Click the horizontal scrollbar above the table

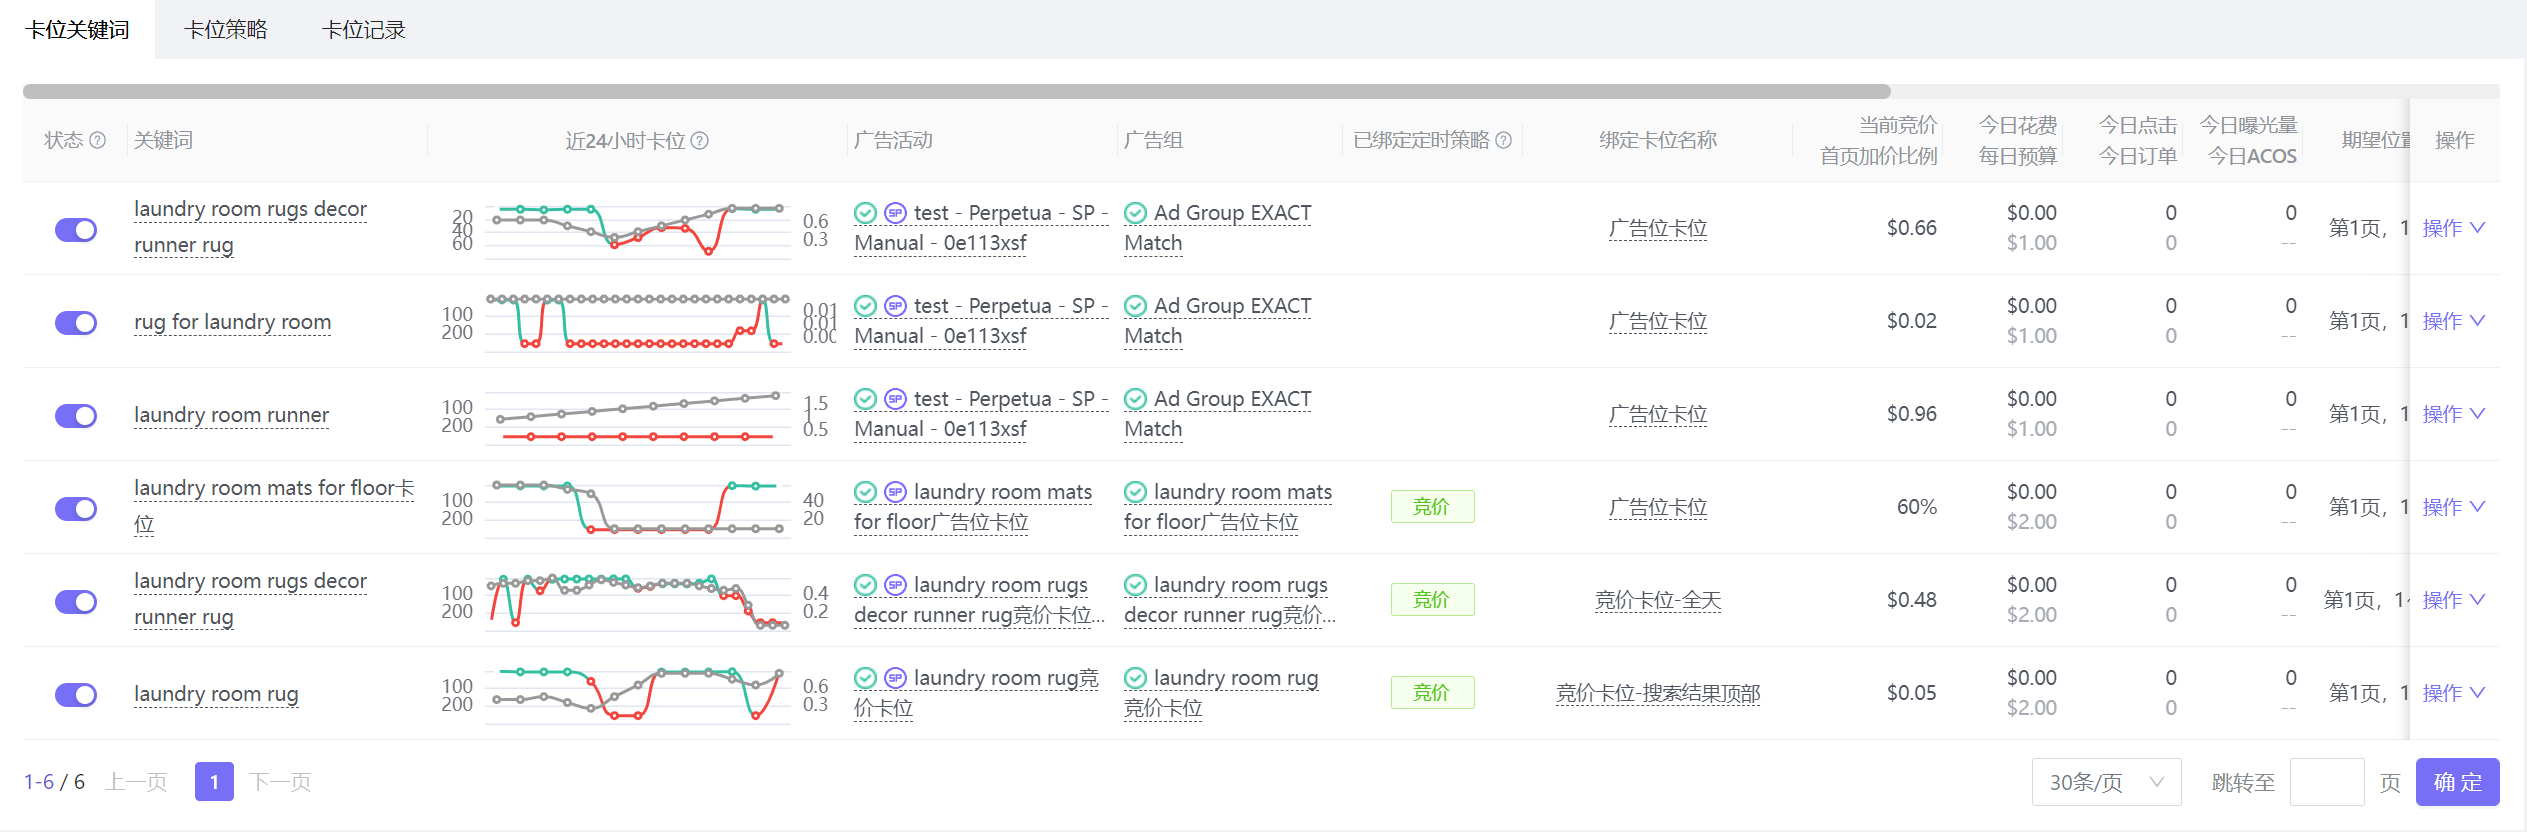[x=956, y=91]
